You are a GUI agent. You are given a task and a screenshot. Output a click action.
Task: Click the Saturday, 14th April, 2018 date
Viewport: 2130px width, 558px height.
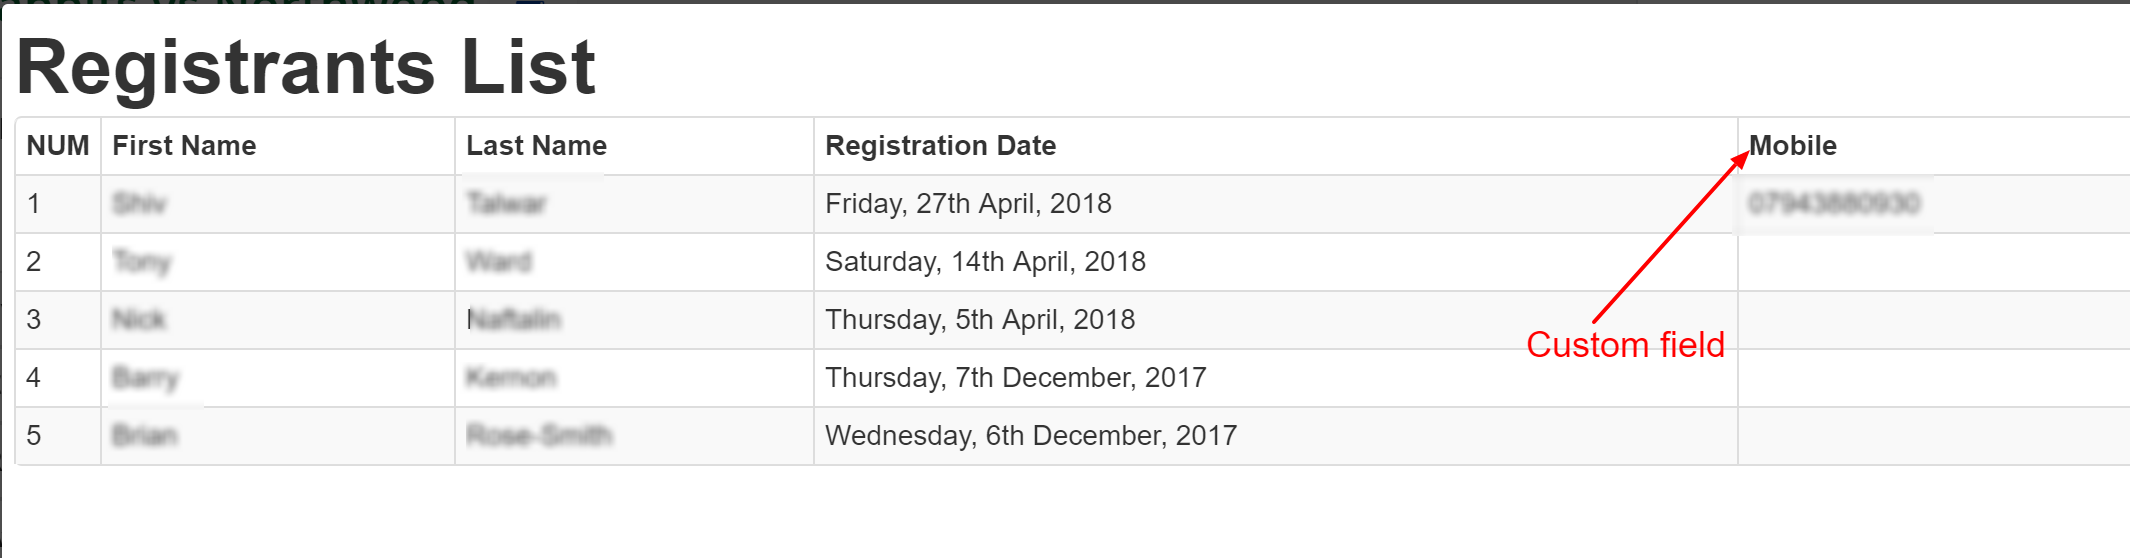point(985,262)
